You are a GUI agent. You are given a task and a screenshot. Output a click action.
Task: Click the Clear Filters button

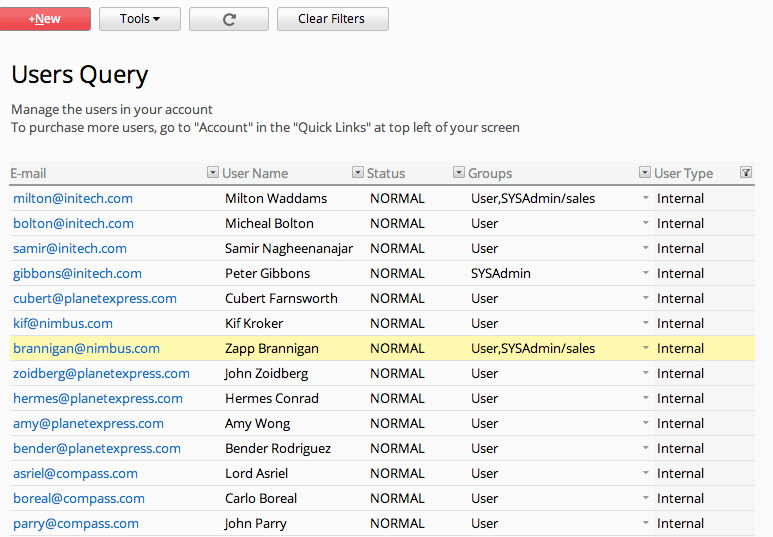(333, 19)
